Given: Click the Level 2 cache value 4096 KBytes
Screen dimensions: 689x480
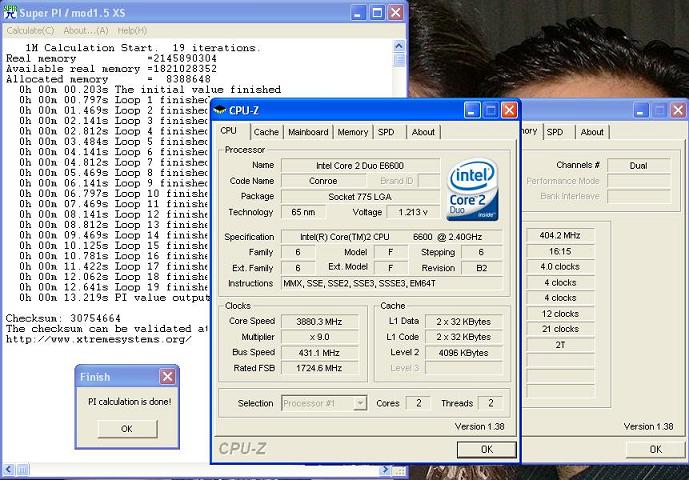Looking at the screenshot, I should coord(464,353).
